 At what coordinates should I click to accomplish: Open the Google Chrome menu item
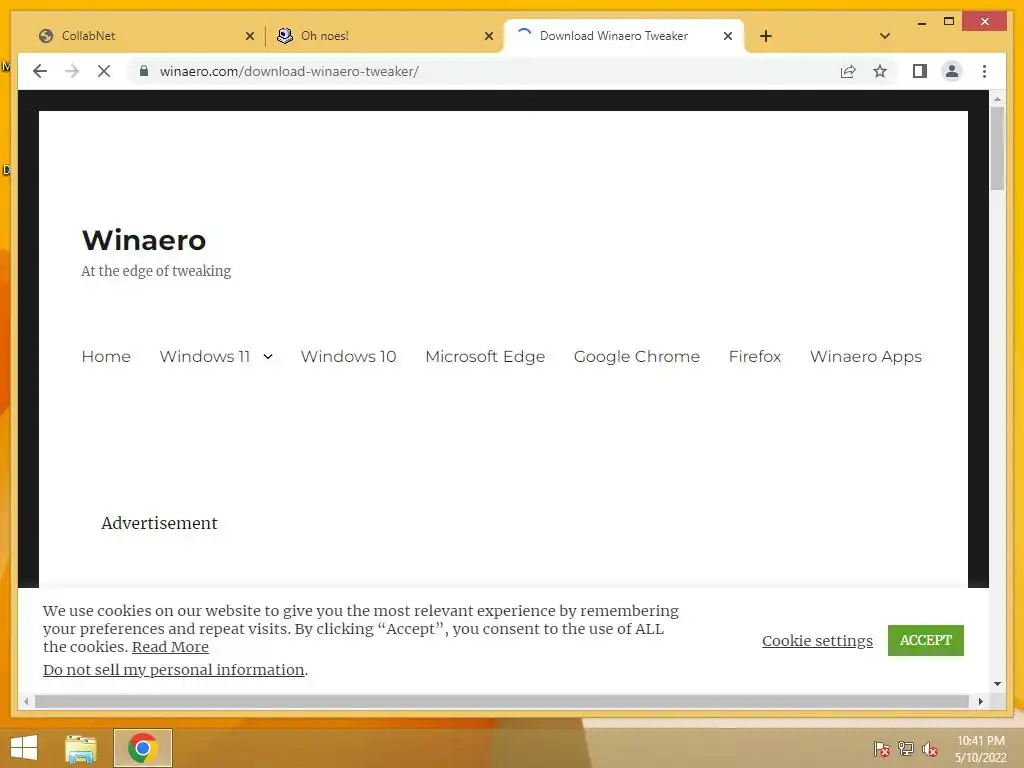(x=637, y=357)
